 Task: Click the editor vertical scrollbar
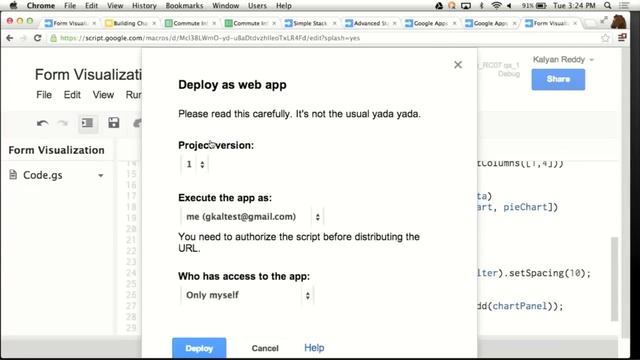pyautogui.click(x=614, y=279)
